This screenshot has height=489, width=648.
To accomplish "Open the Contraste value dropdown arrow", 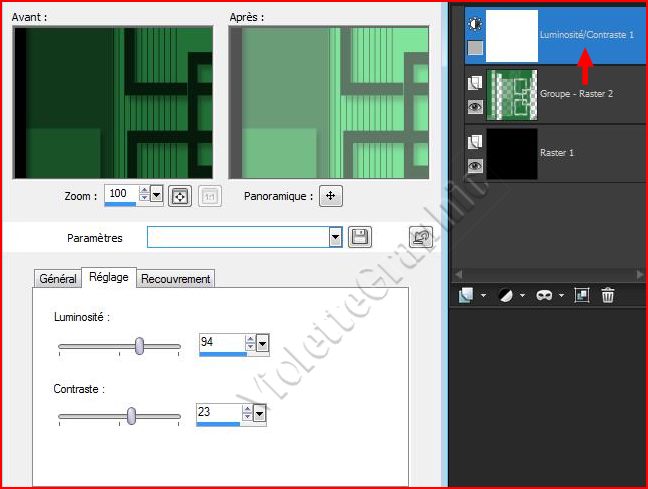I will click(260, 413).
